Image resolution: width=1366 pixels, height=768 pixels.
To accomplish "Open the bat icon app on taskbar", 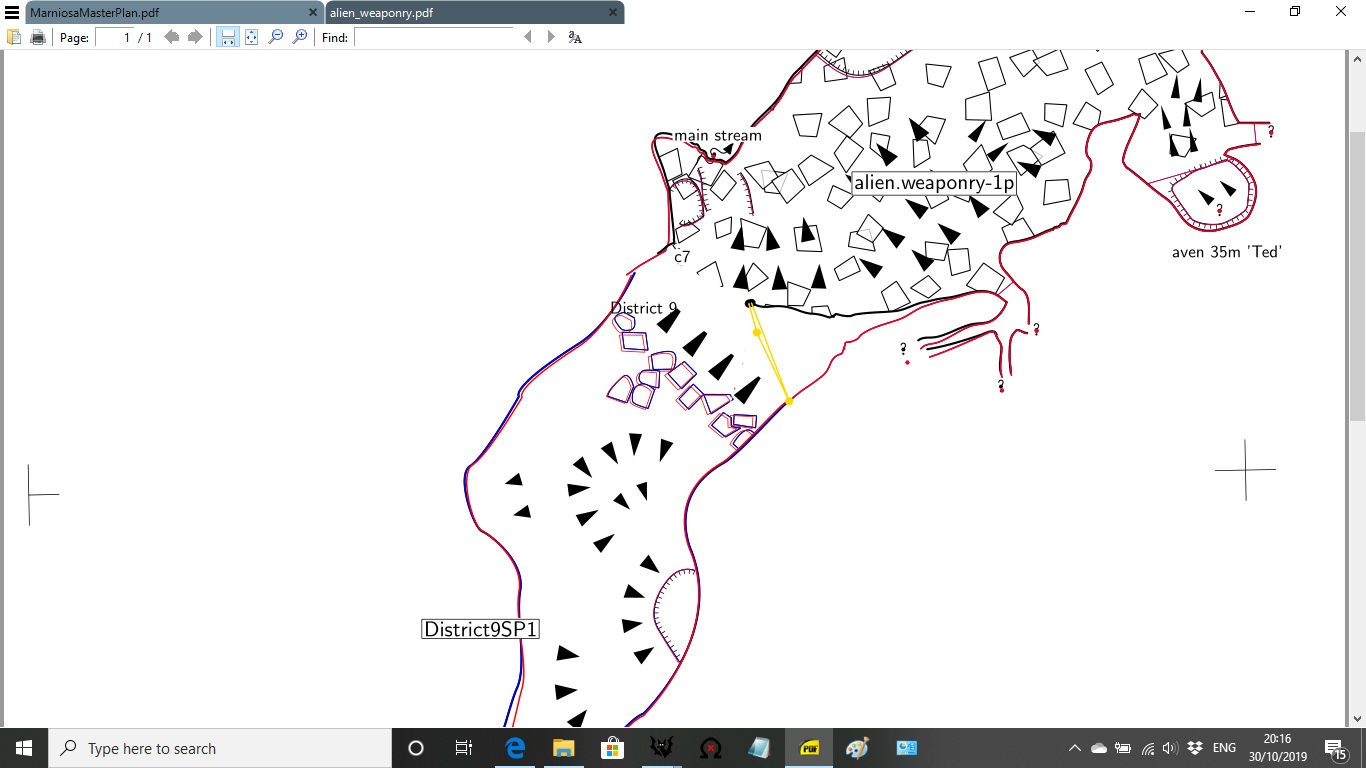I will (x=660, y=748).
